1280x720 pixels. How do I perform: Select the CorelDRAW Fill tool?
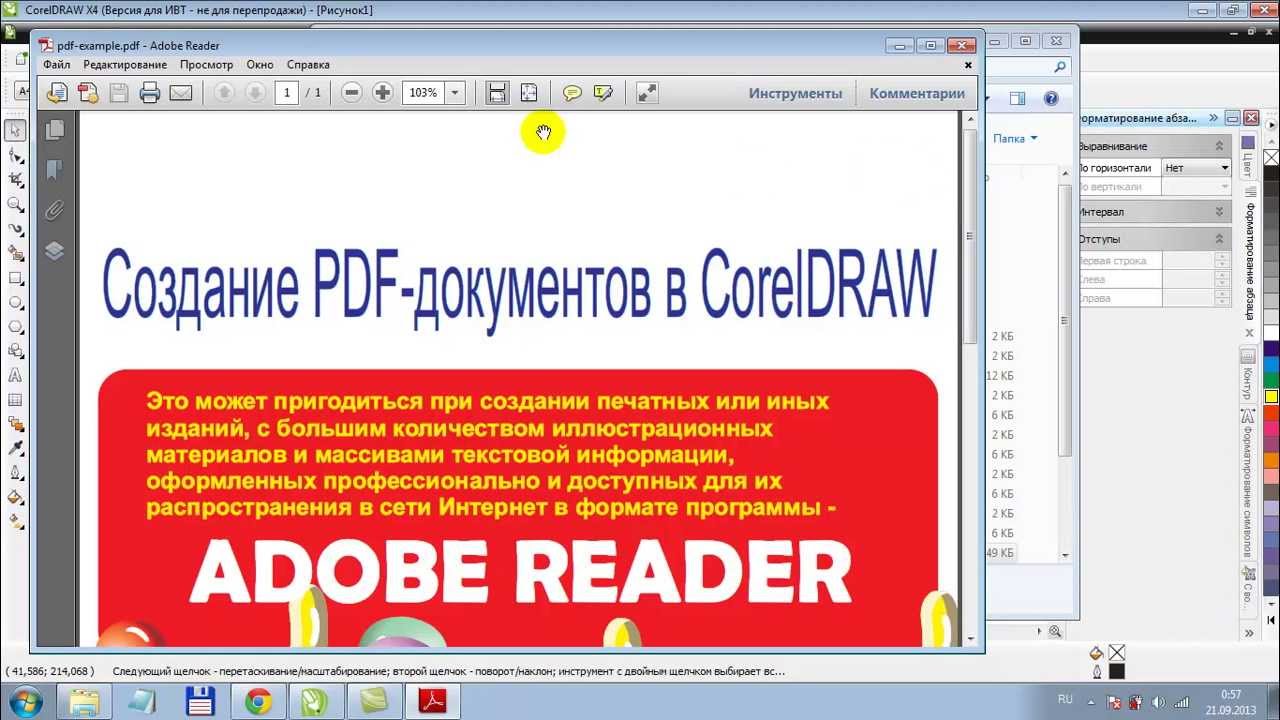(x=15, y=497)
